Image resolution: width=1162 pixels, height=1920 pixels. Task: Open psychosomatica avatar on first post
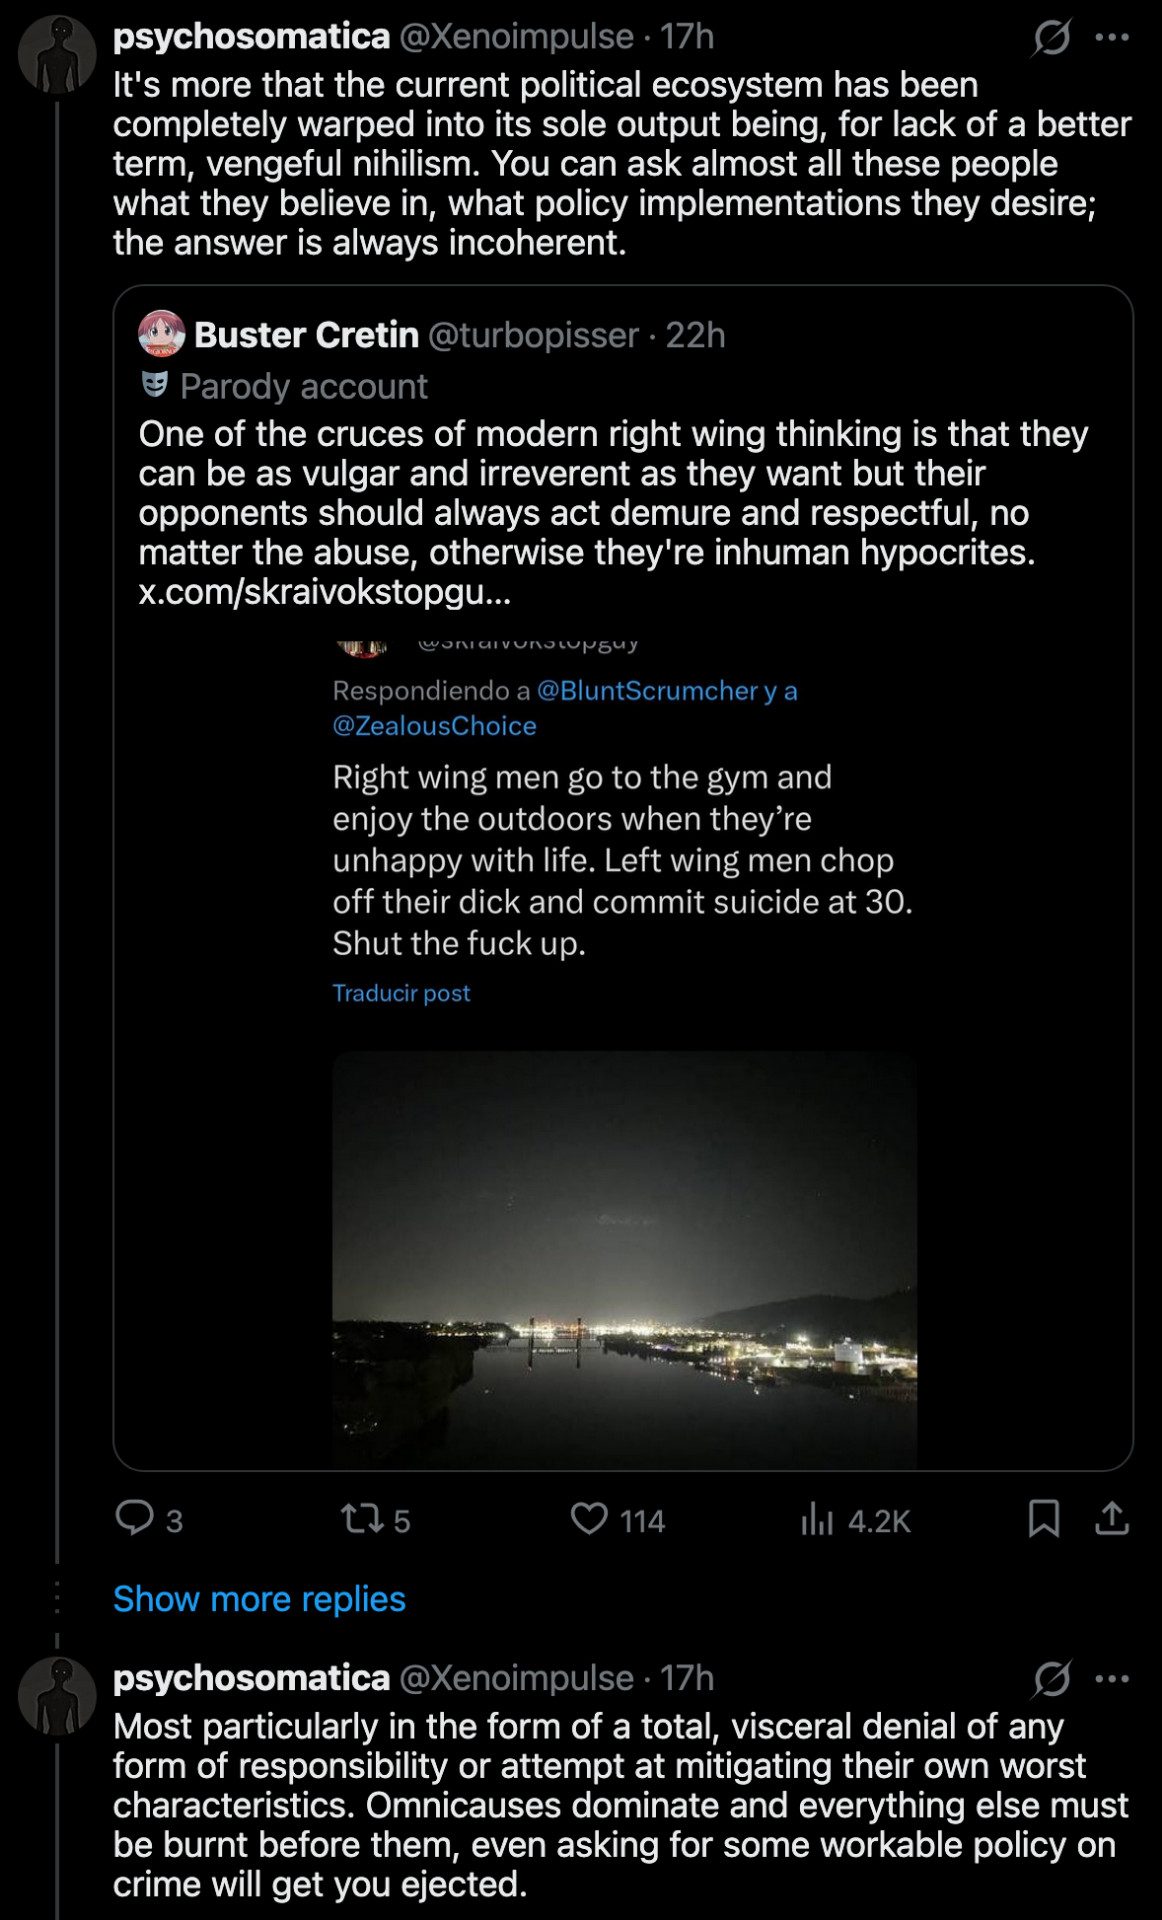(x=57, y=55)
